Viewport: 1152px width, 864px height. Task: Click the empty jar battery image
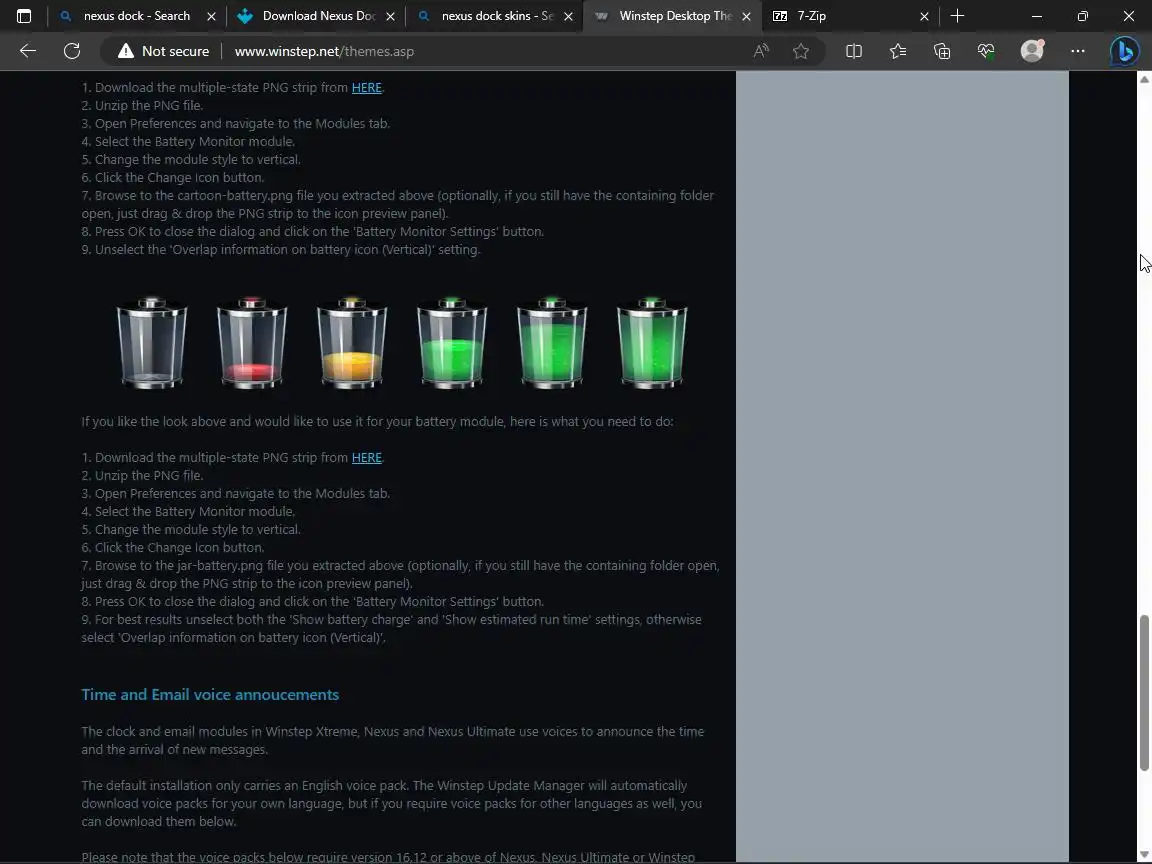[x=151, y=342]
